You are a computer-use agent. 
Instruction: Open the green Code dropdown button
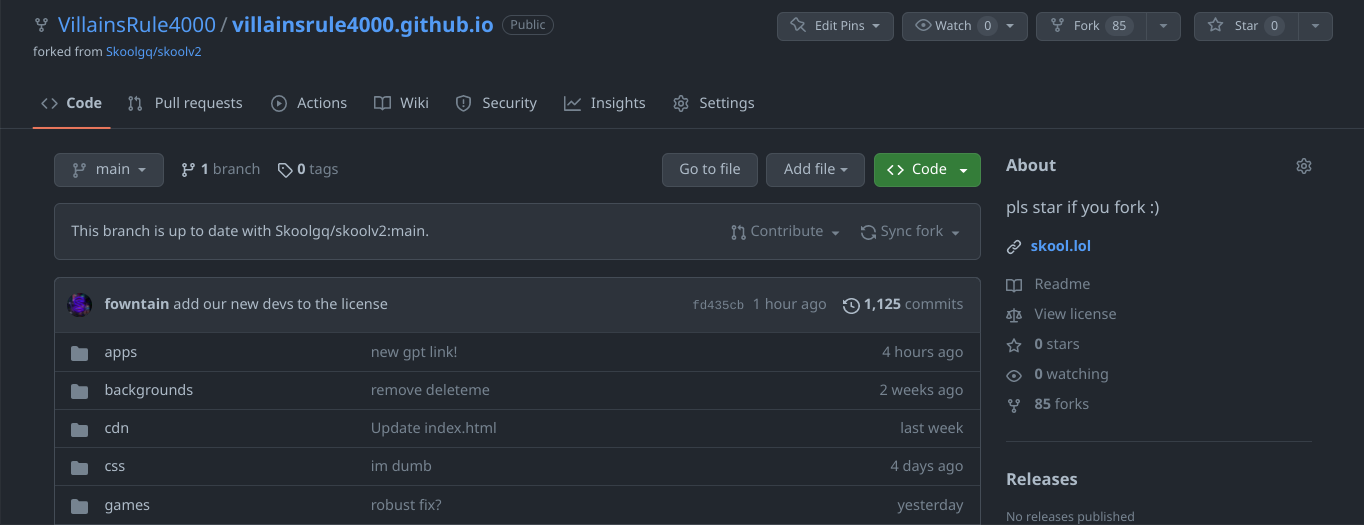coord(927,170)
